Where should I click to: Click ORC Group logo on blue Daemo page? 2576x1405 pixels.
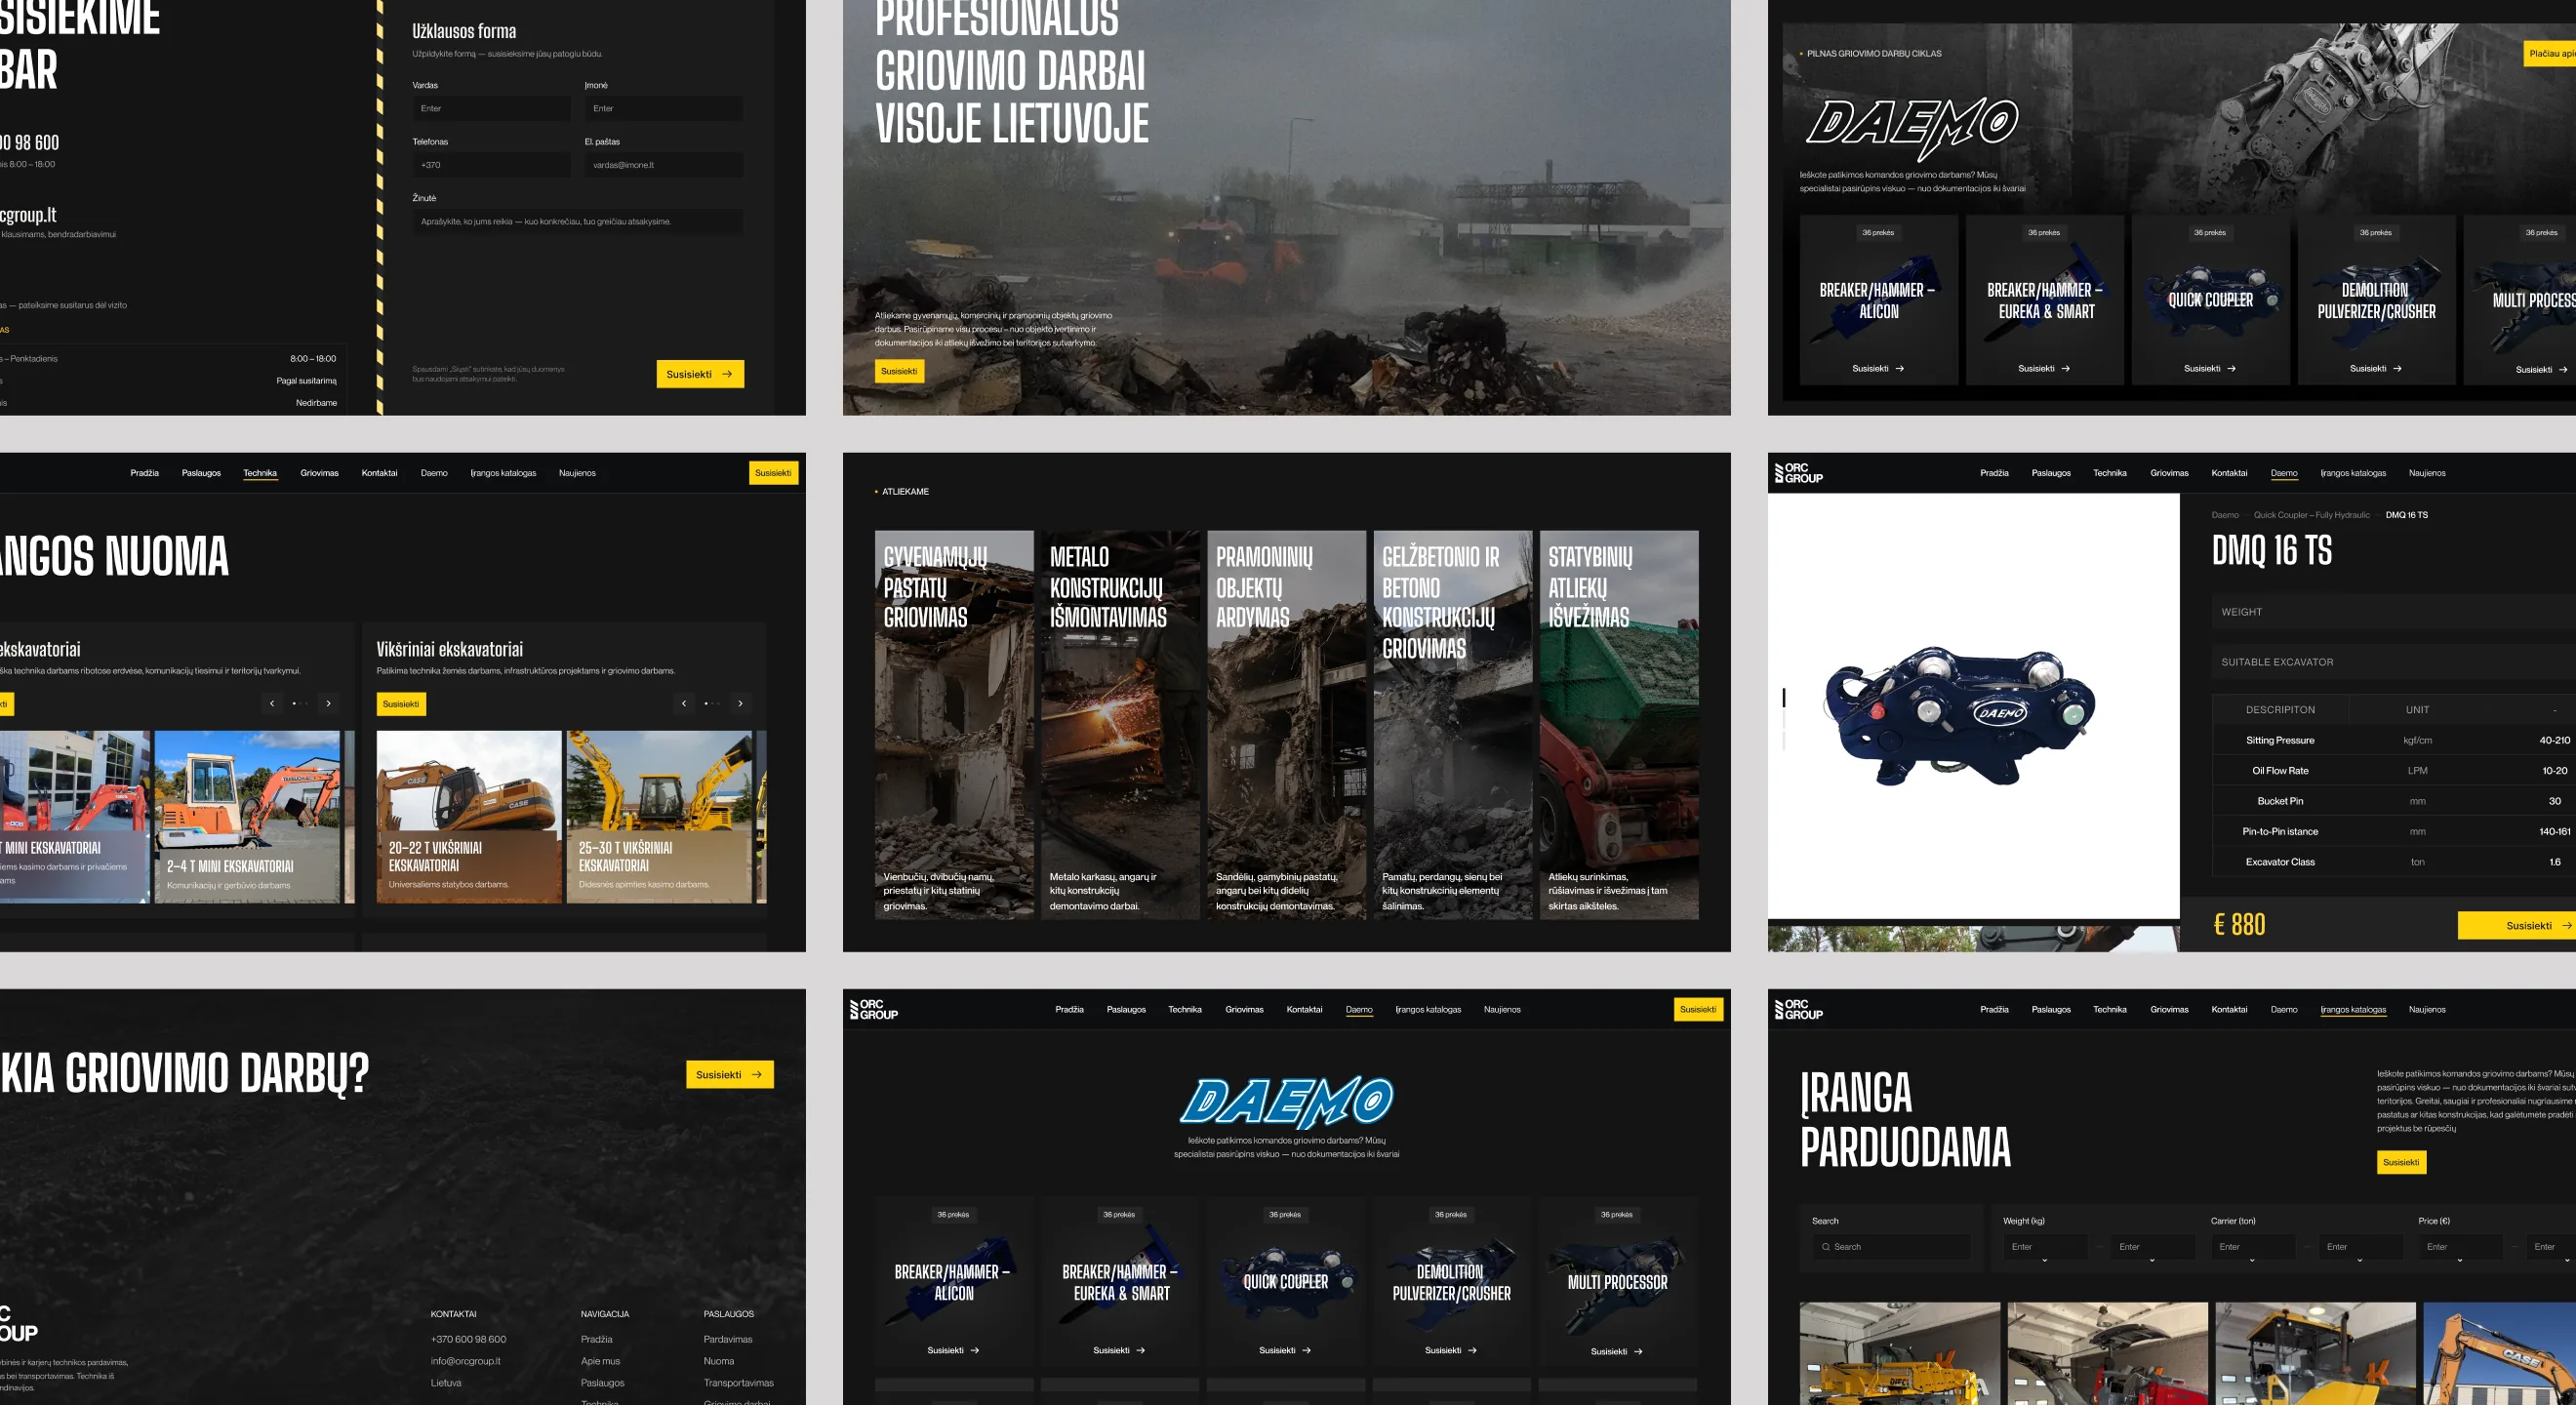tap(874, 1009)
